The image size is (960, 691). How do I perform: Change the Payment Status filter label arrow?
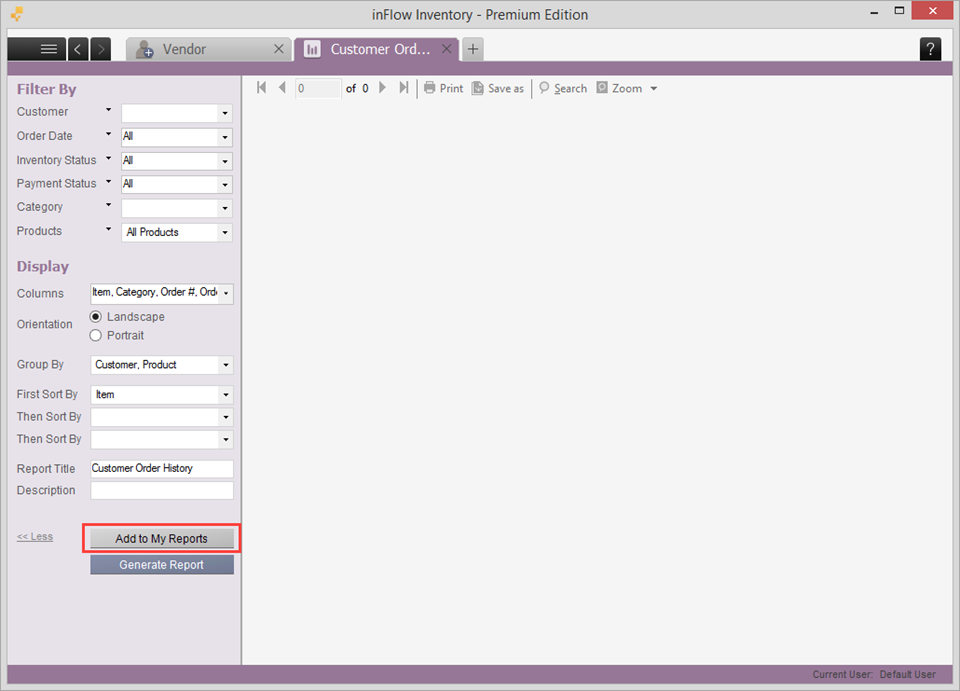click(x=108, y=181)
